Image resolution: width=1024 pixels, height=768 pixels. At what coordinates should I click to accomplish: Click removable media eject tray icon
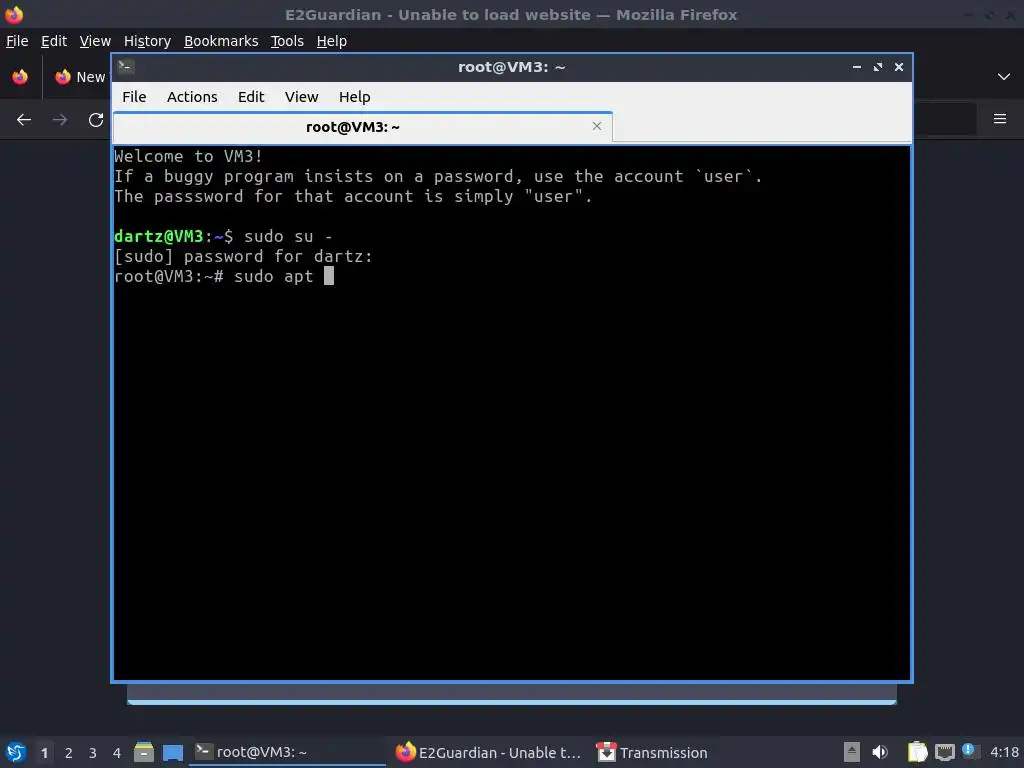click(852, 752)
